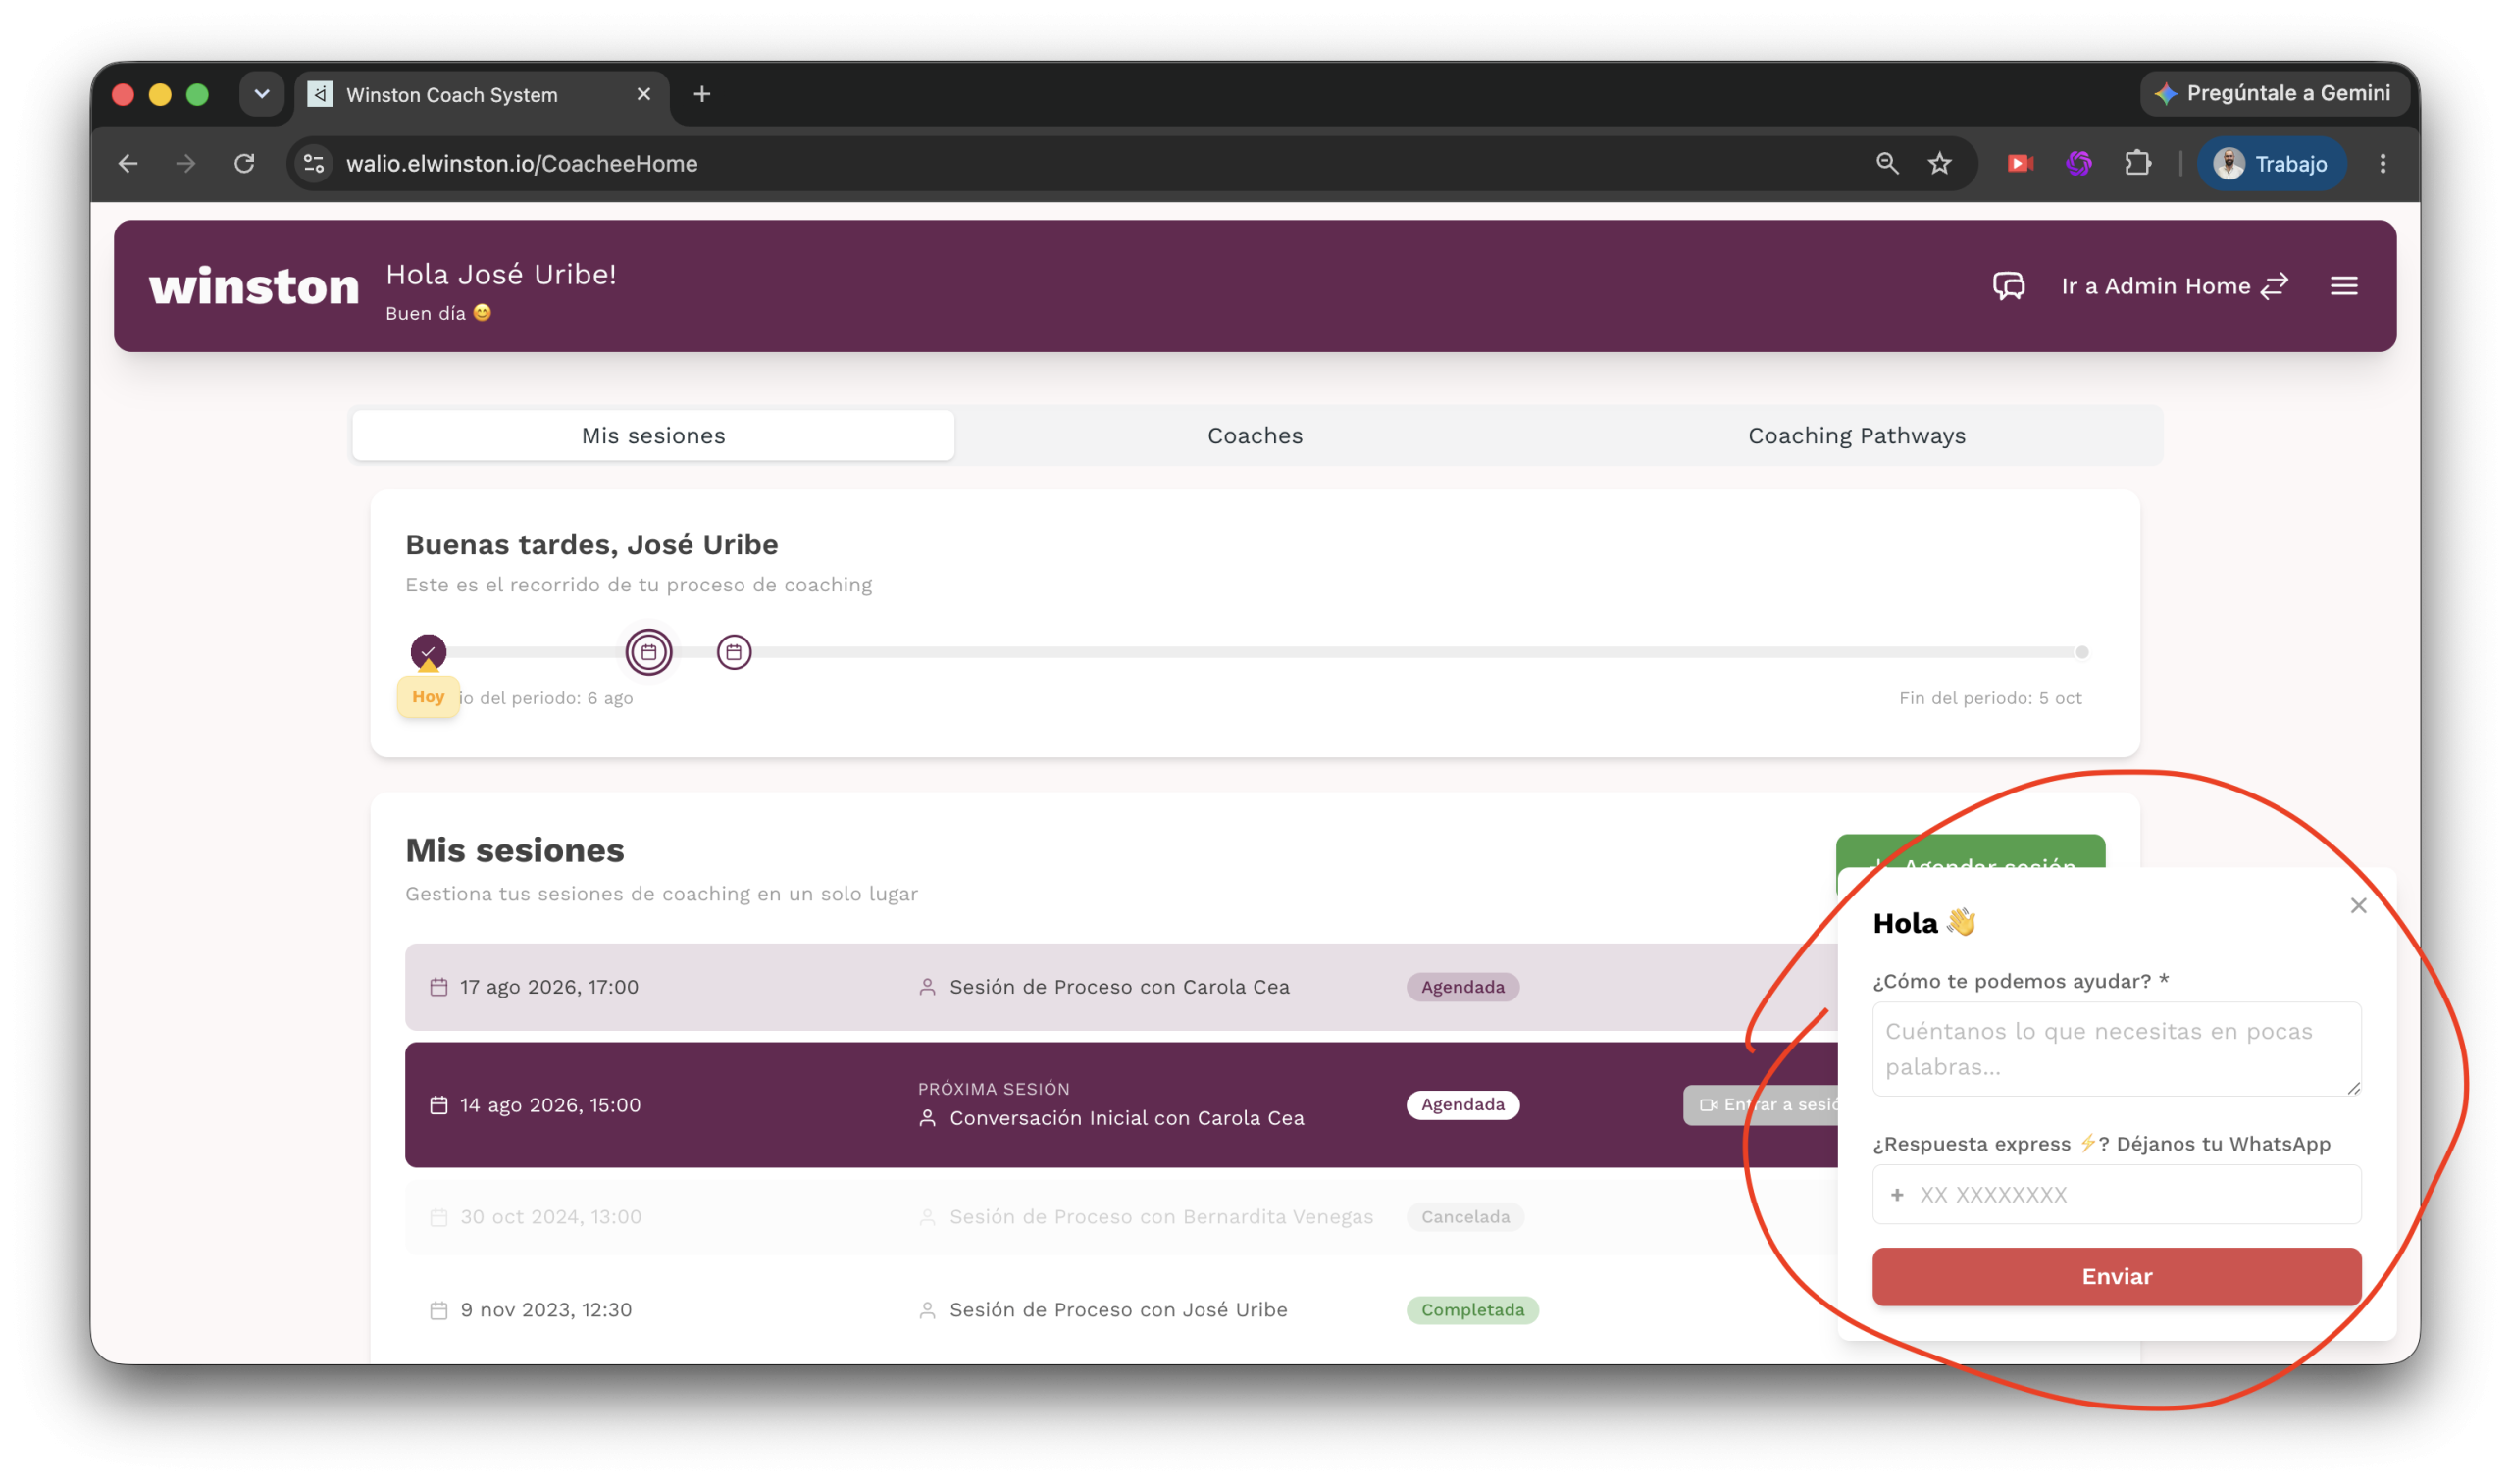Screen dimensions: 2511x1484
Task: Click calendar icon on 17 ago 2026 row
Action: [x=438, y=987]
